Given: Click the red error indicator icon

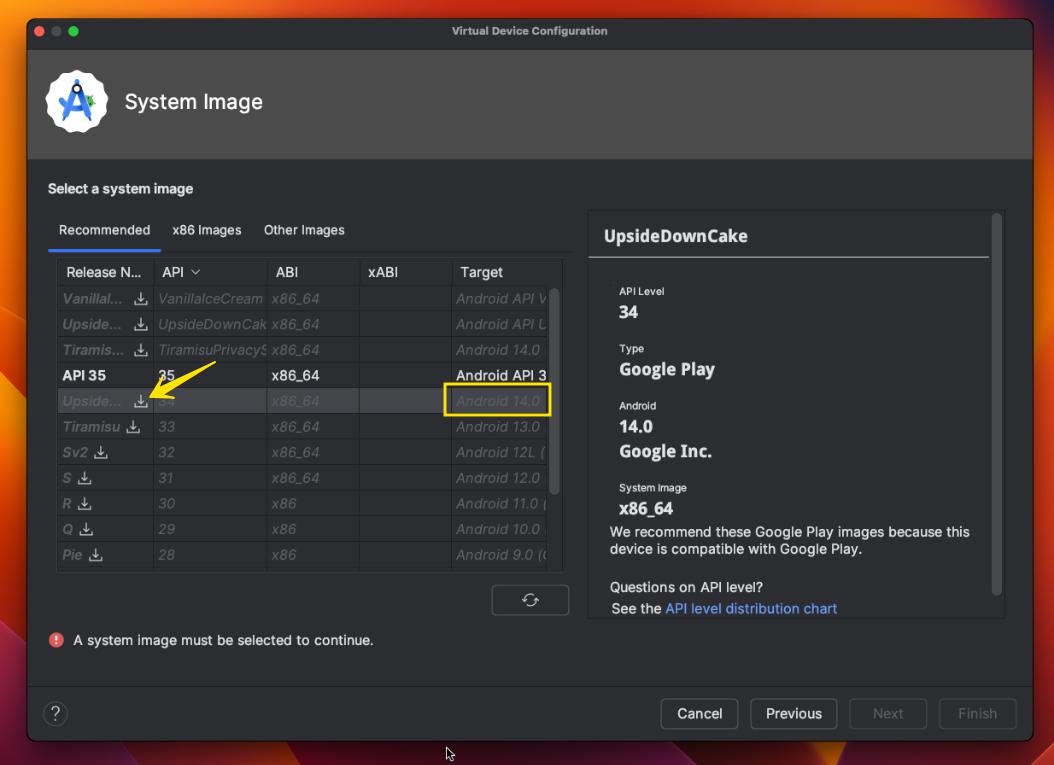Looking at the screenshot, I should coord(56,640).
